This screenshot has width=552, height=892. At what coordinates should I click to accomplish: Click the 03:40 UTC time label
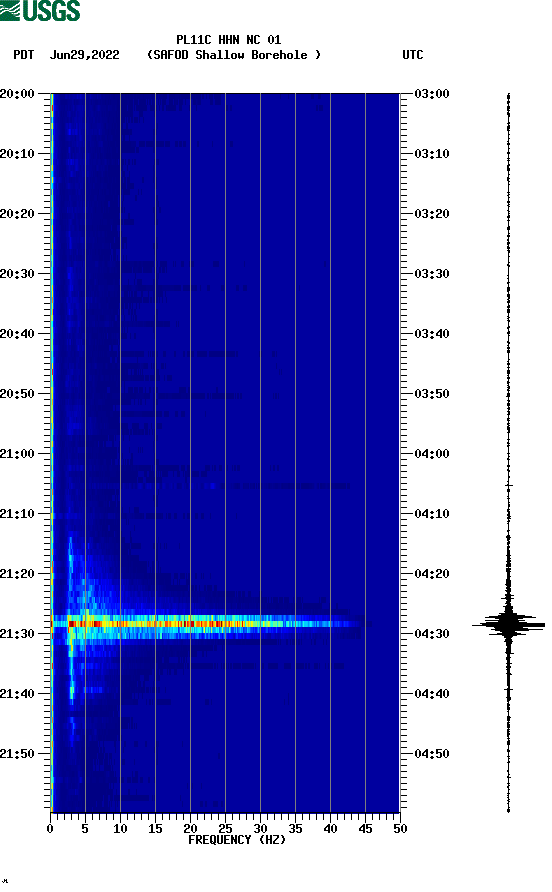coord(432,333)
